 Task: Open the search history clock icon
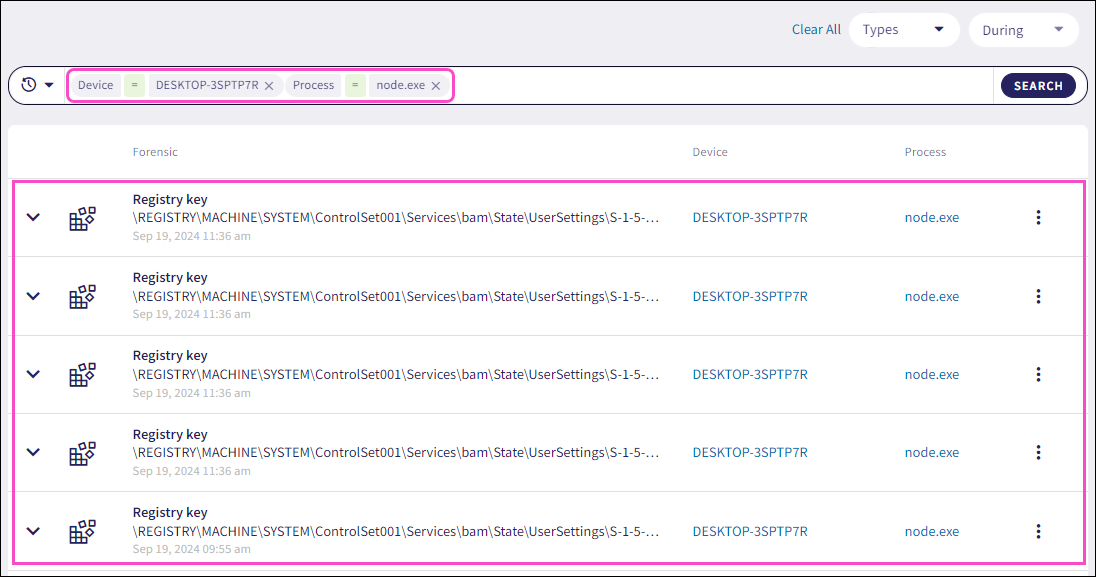[30, 85]
